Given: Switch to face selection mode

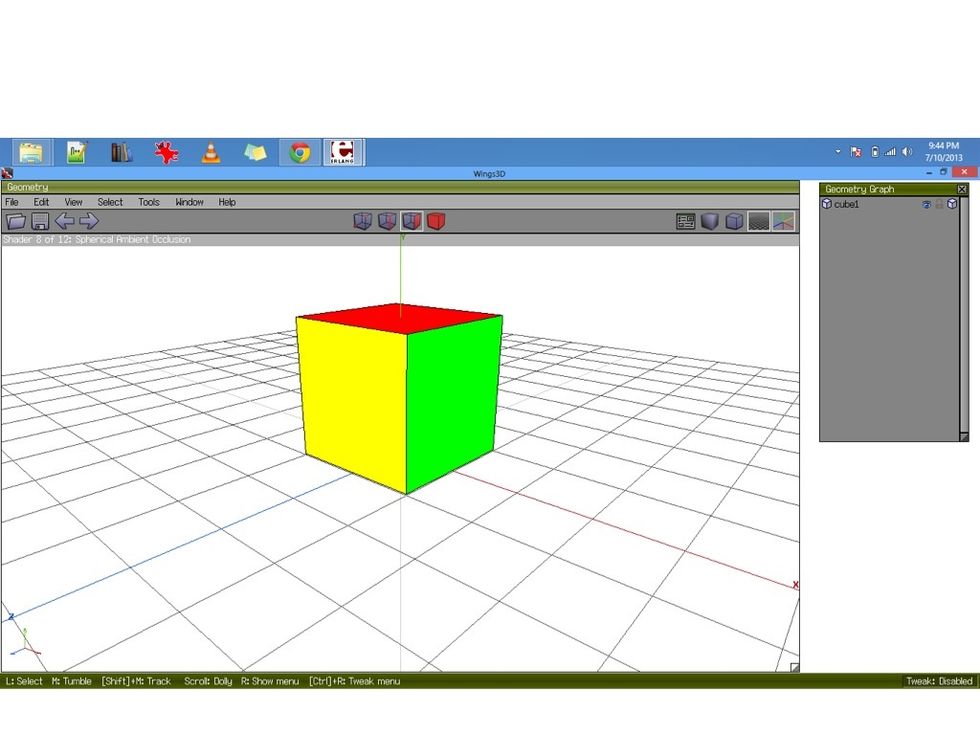Looking at the screenshot, I should [411, 221].
